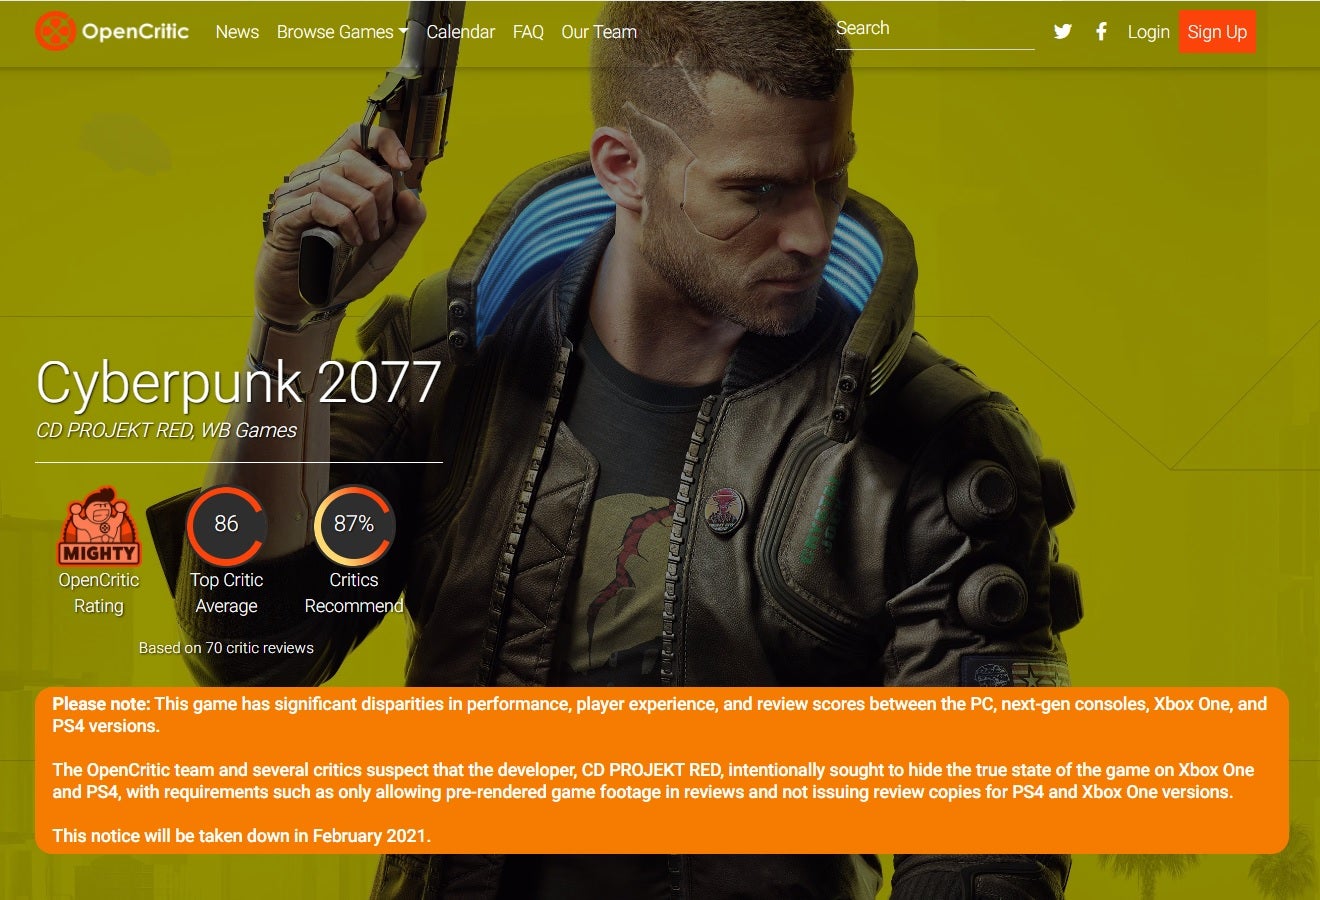Click the CD PROJEKT RED, WB Games text
Screen dimensions: 1320x900
(x=166, y=431)
